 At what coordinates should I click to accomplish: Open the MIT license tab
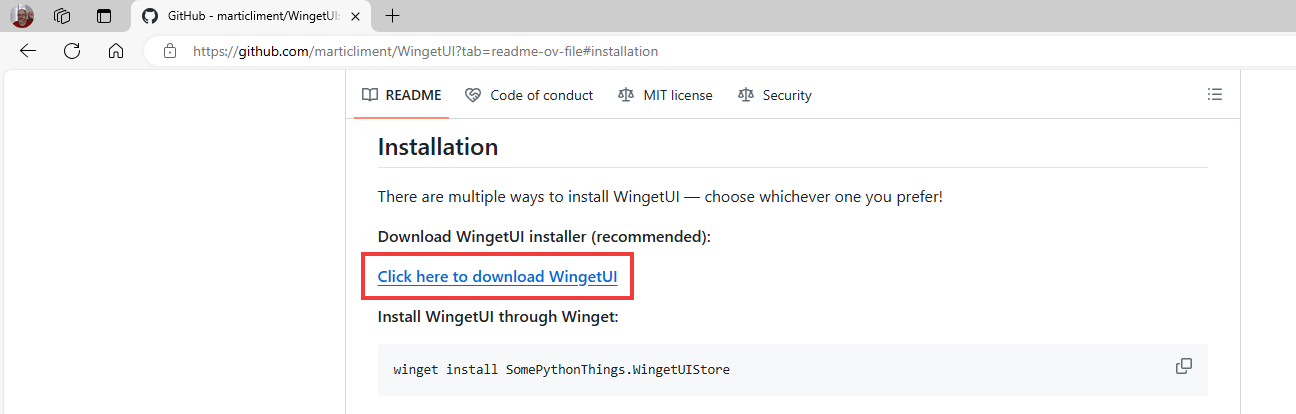665,95
